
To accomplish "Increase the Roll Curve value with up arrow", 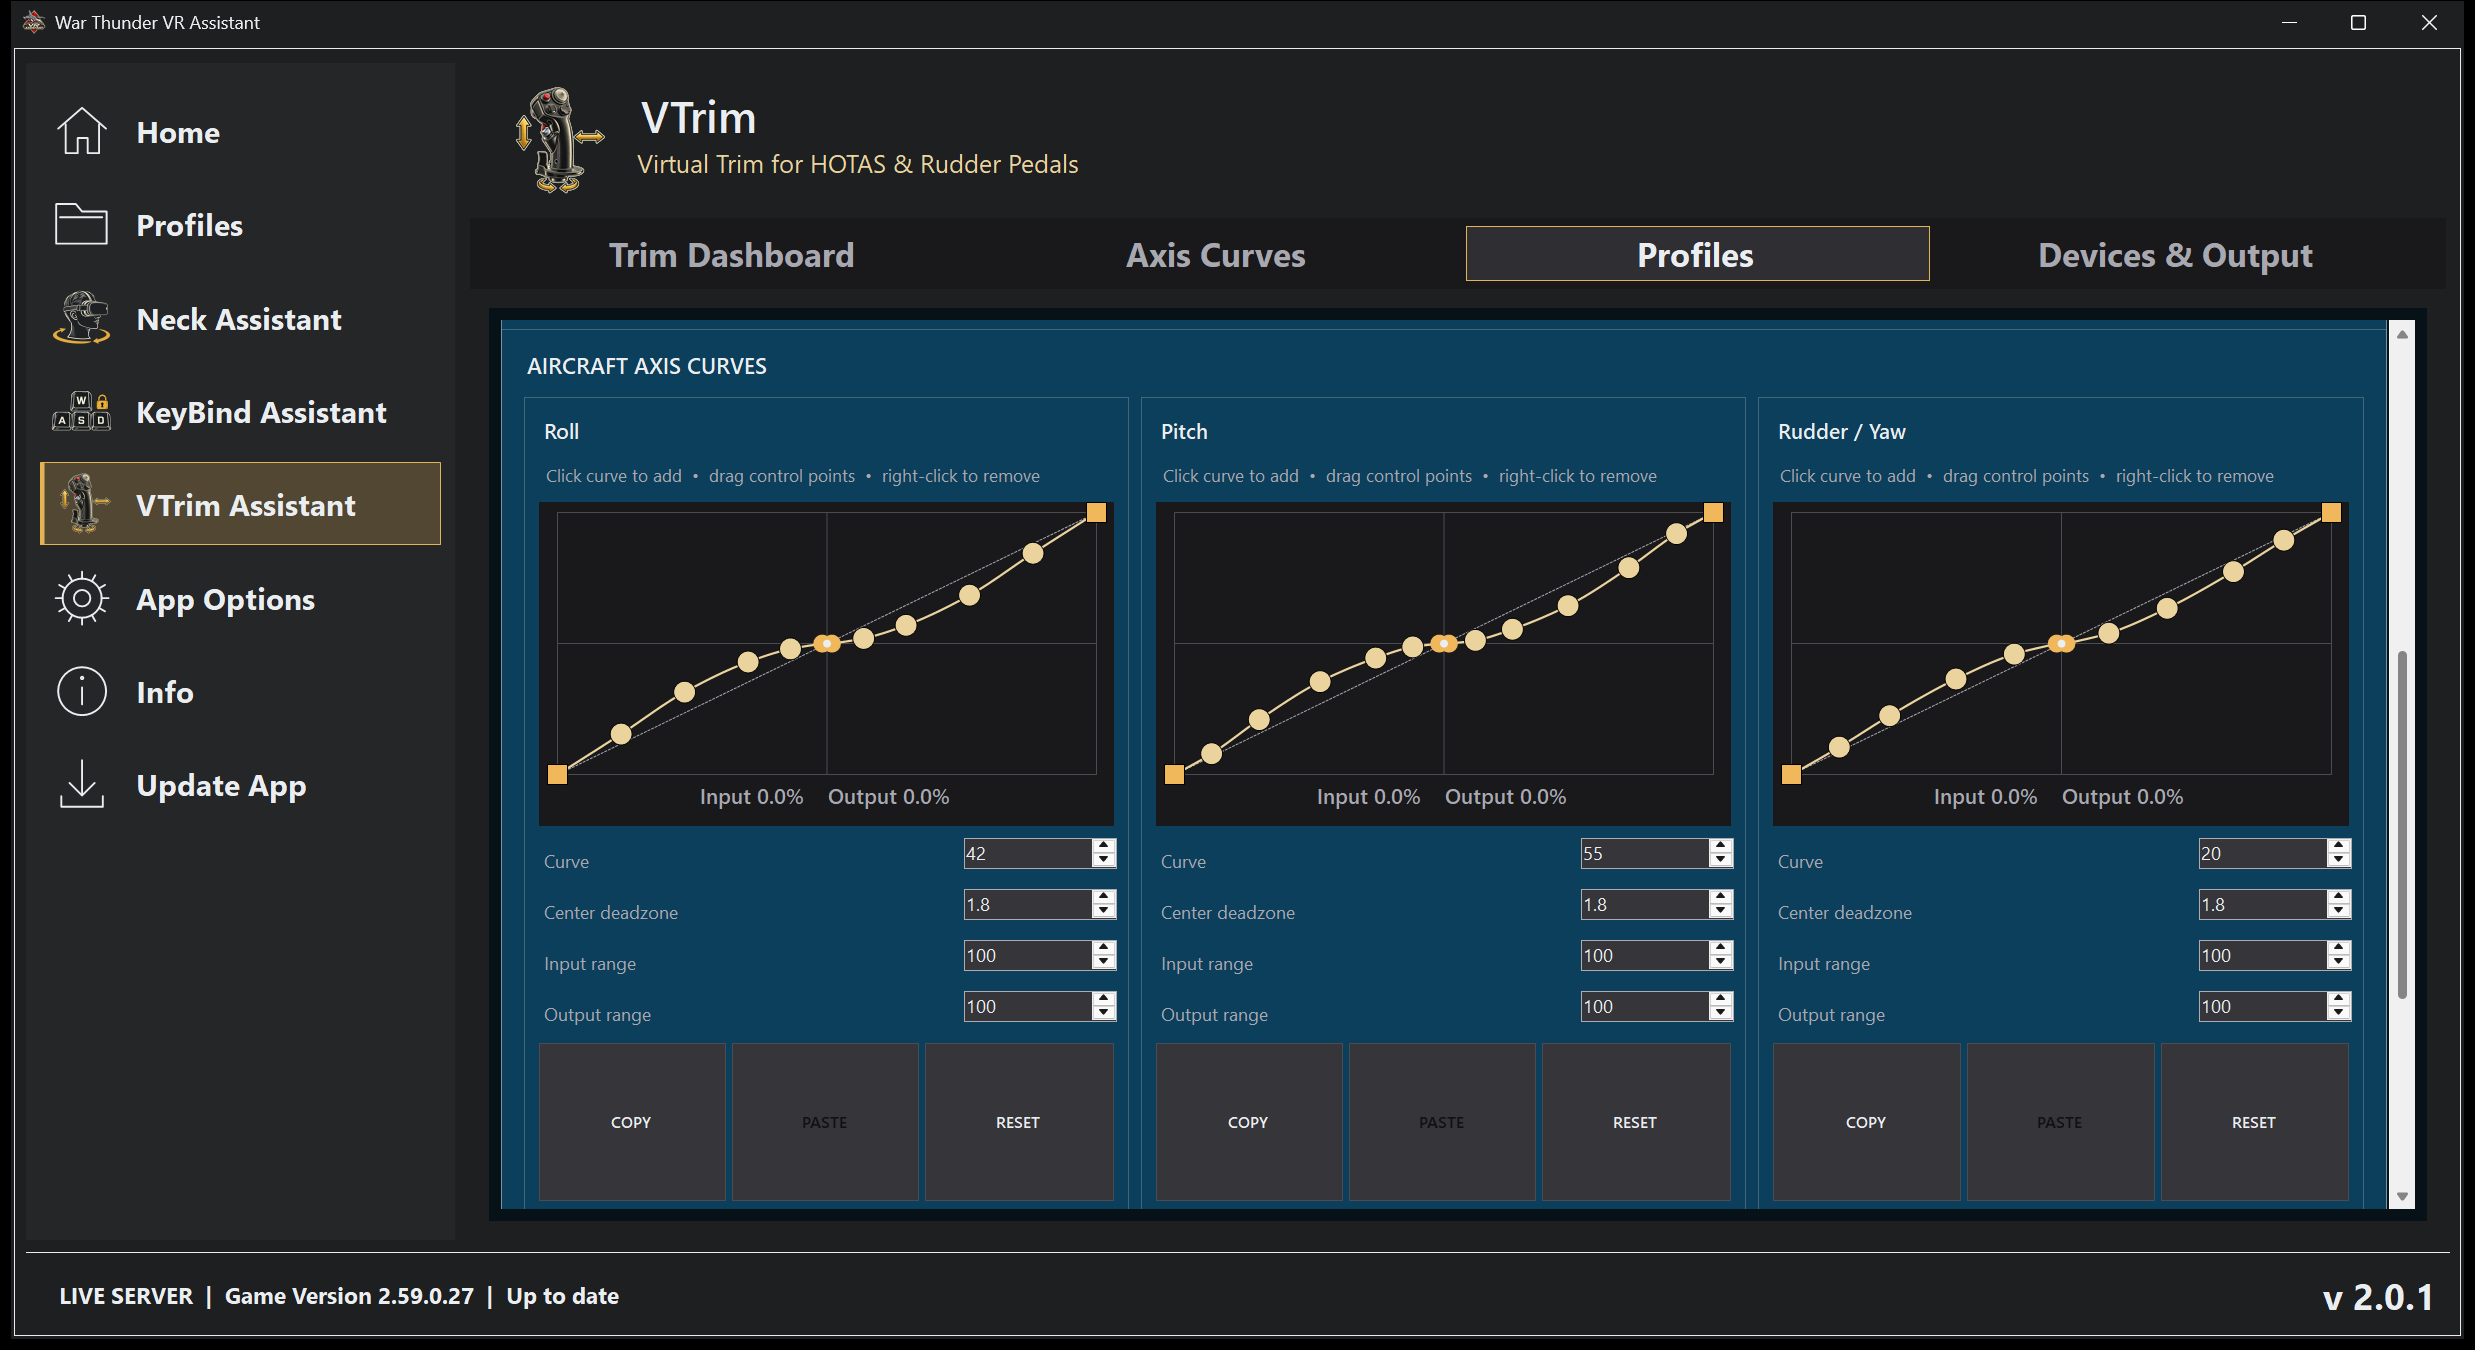I will (x=1104, y=846).
